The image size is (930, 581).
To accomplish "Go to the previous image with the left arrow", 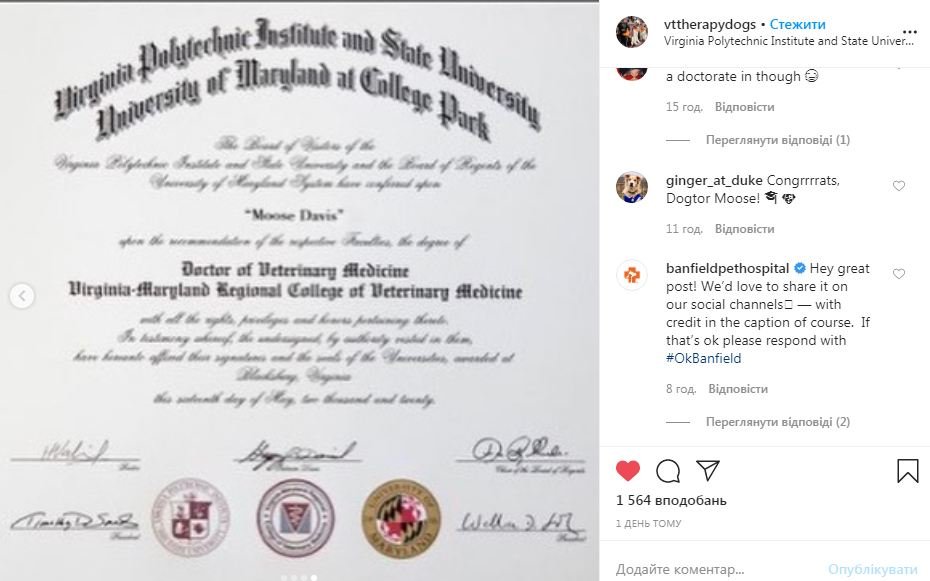I will pos(23,295).
